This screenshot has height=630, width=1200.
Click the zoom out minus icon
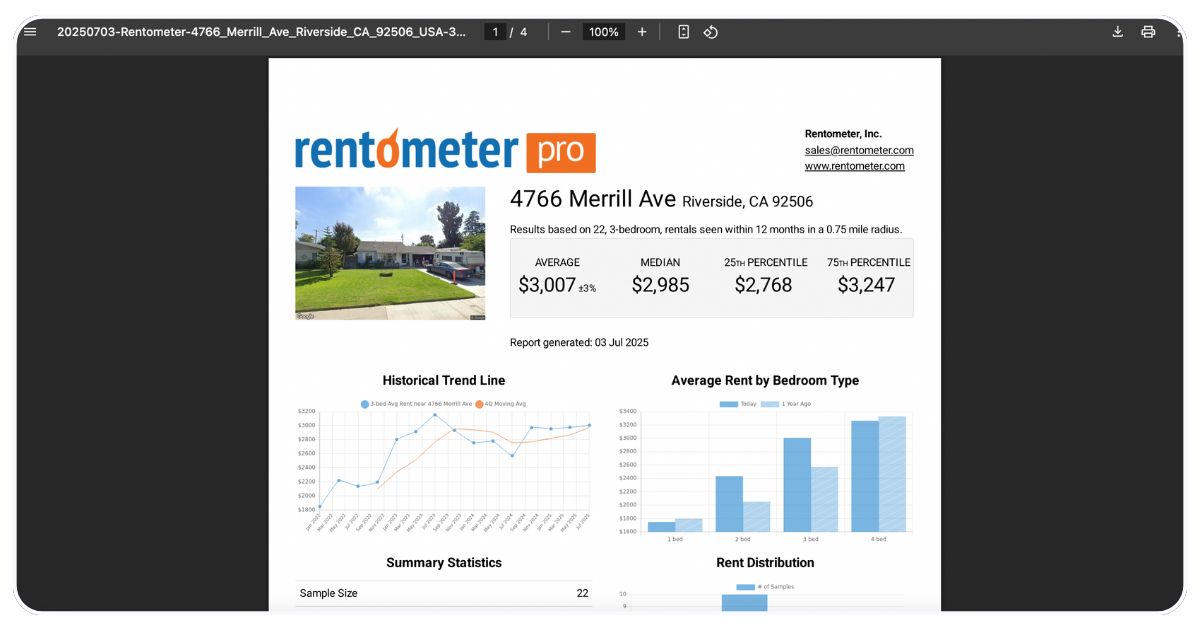tap(565, 32)
